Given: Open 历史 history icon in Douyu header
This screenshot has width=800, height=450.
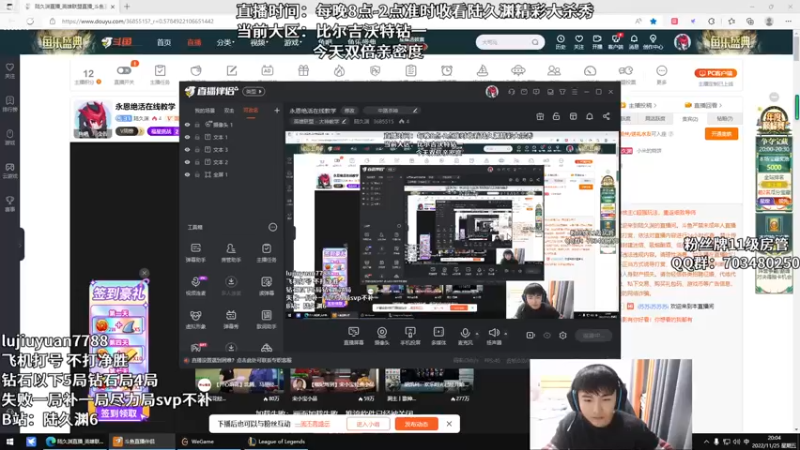Looking at the screenshot, I should point(560,42).
